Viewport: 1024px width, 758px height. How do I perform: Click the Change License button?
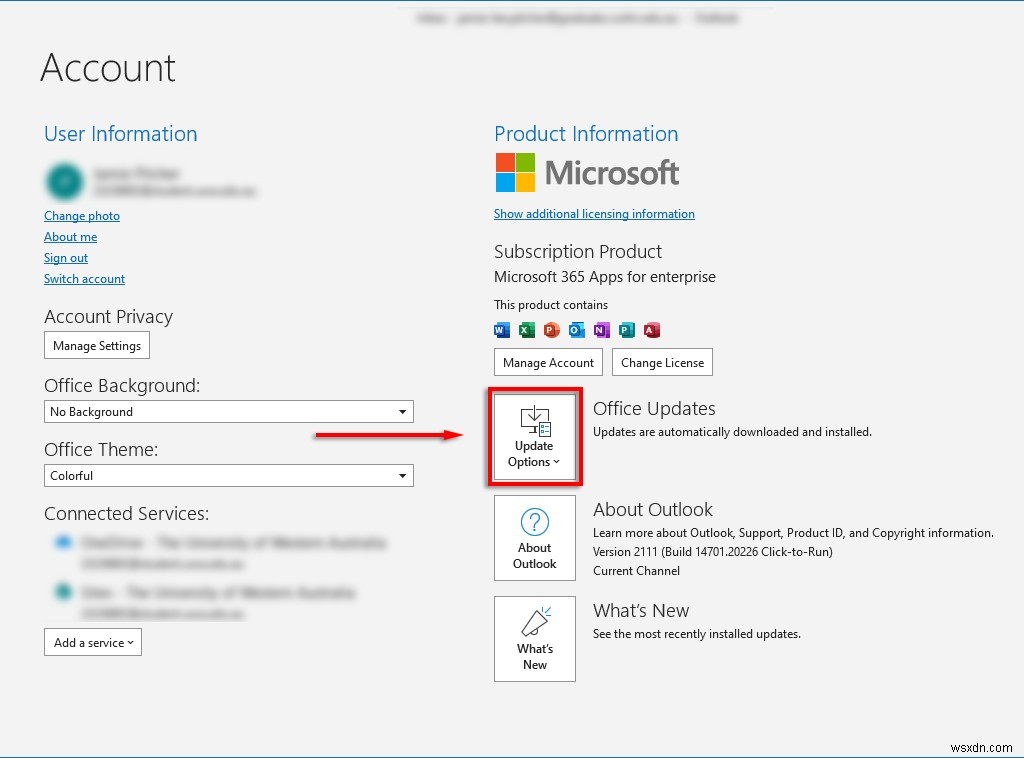coord(662,362)
